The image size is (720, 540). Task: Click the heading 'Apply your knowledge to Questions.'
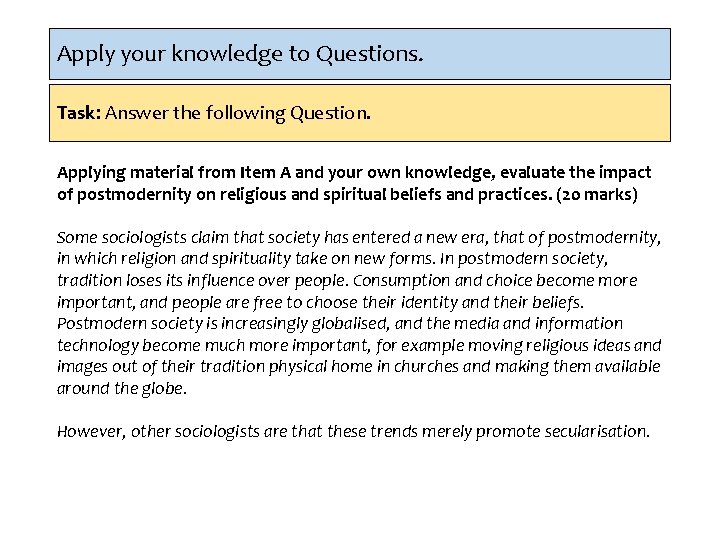[x=240, y=54]
